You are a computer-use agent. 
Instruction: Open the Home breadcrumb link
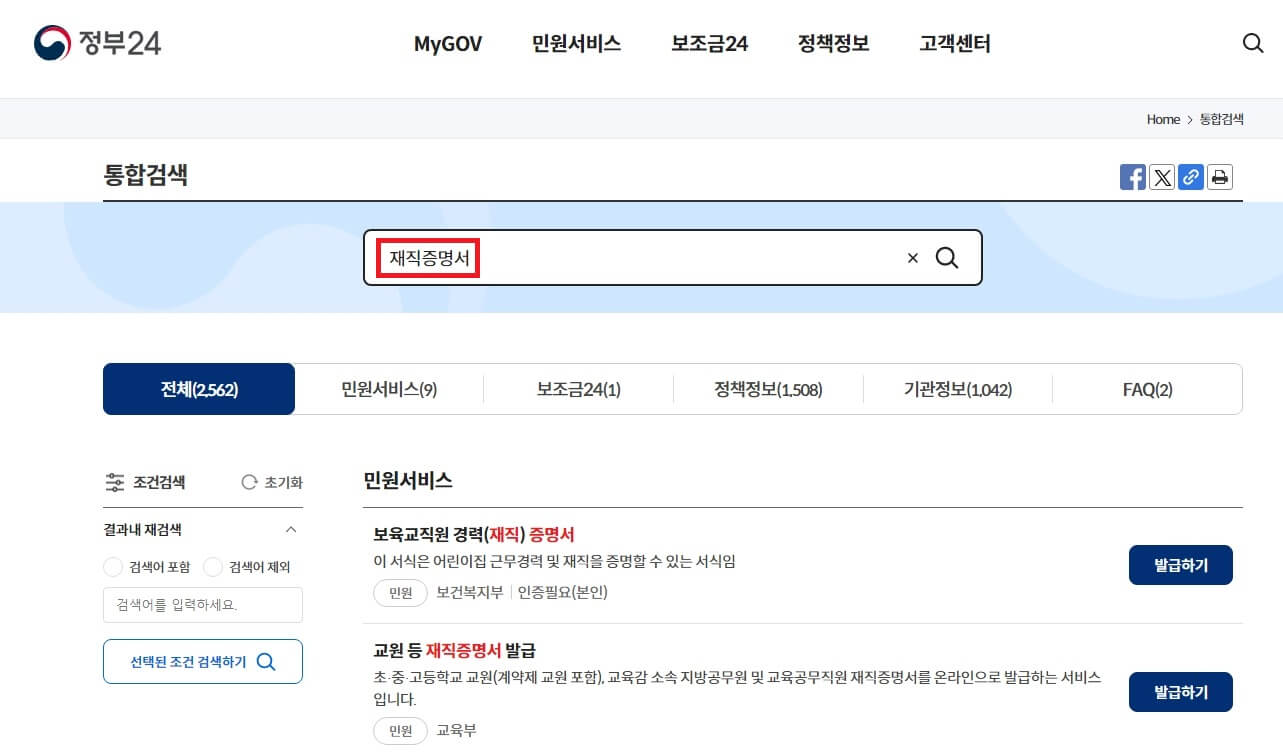(1163, 119)
